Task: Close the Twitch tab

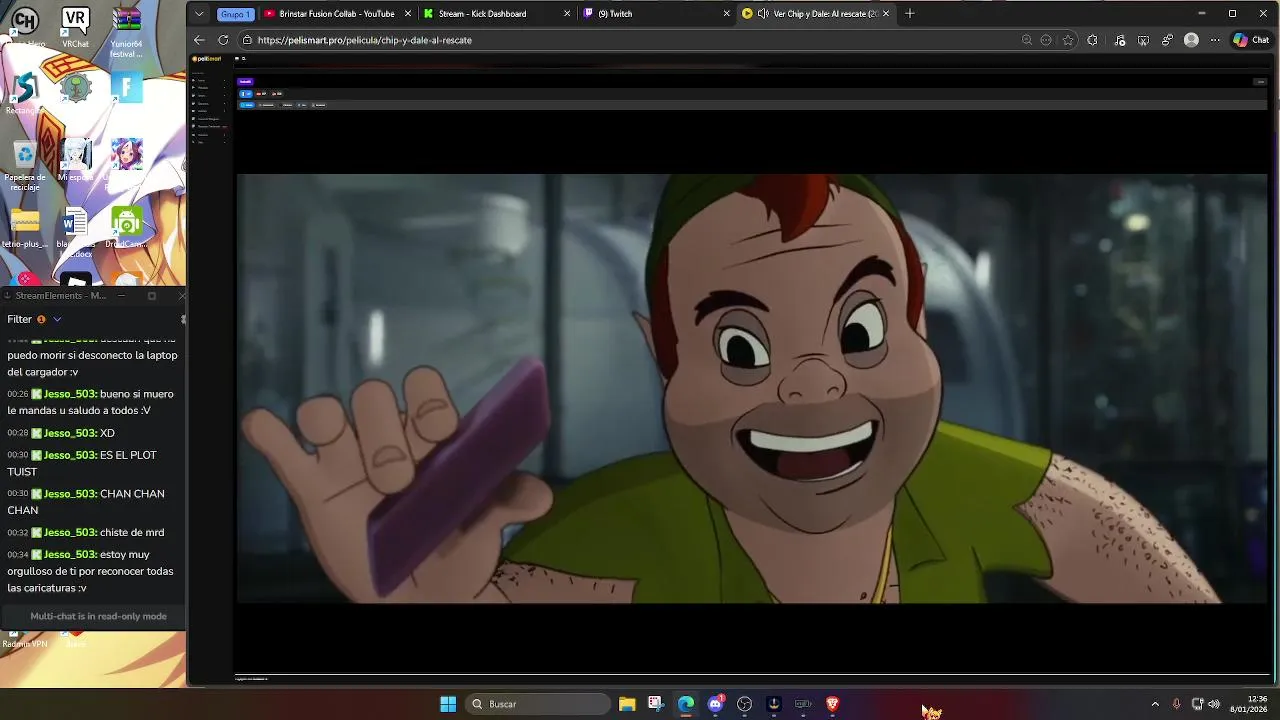Action: coord(727,14)
